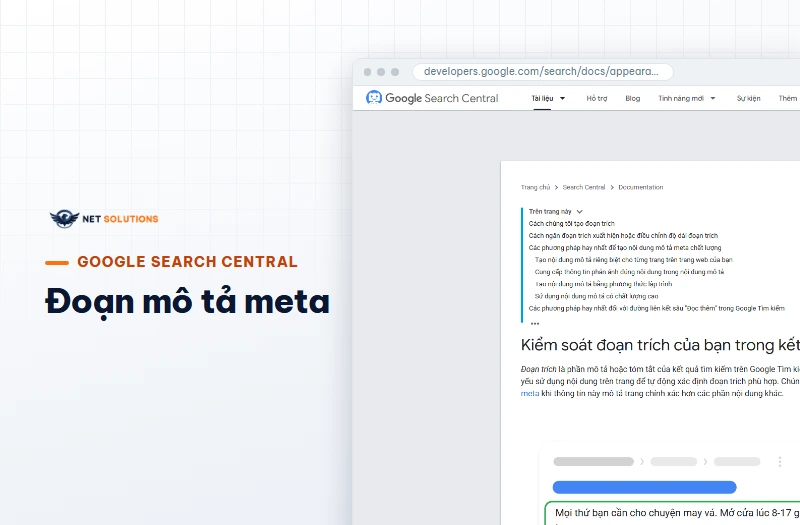Screen dimensions: 800x525
Task: Go to Tạo nội dung mô tả bằng lập trình link
Action: tap(603, 284)
